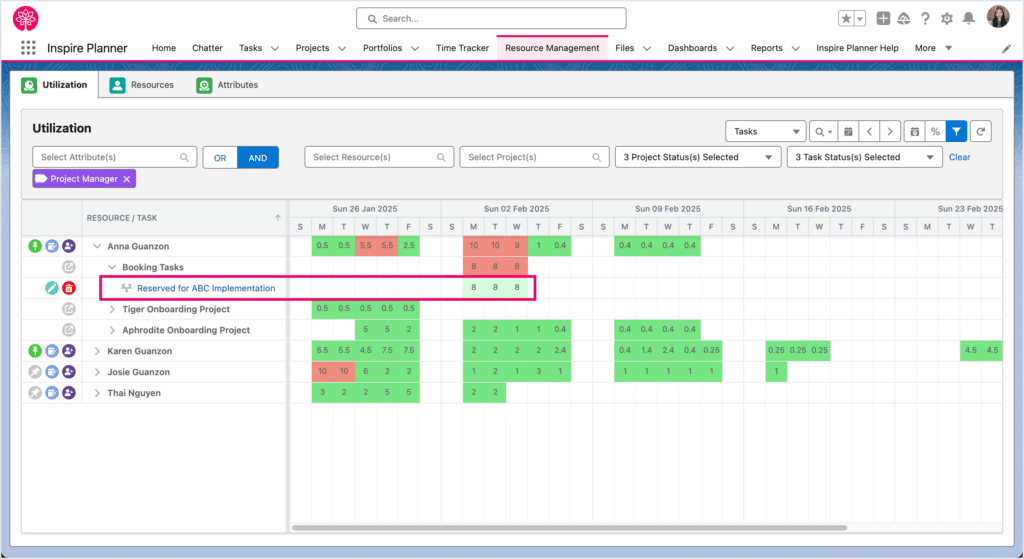Image resolution: width=1024 pixels, height=559 pixels.
Task: Switch to the Attributes tab
Action: (x=227, y=85)
